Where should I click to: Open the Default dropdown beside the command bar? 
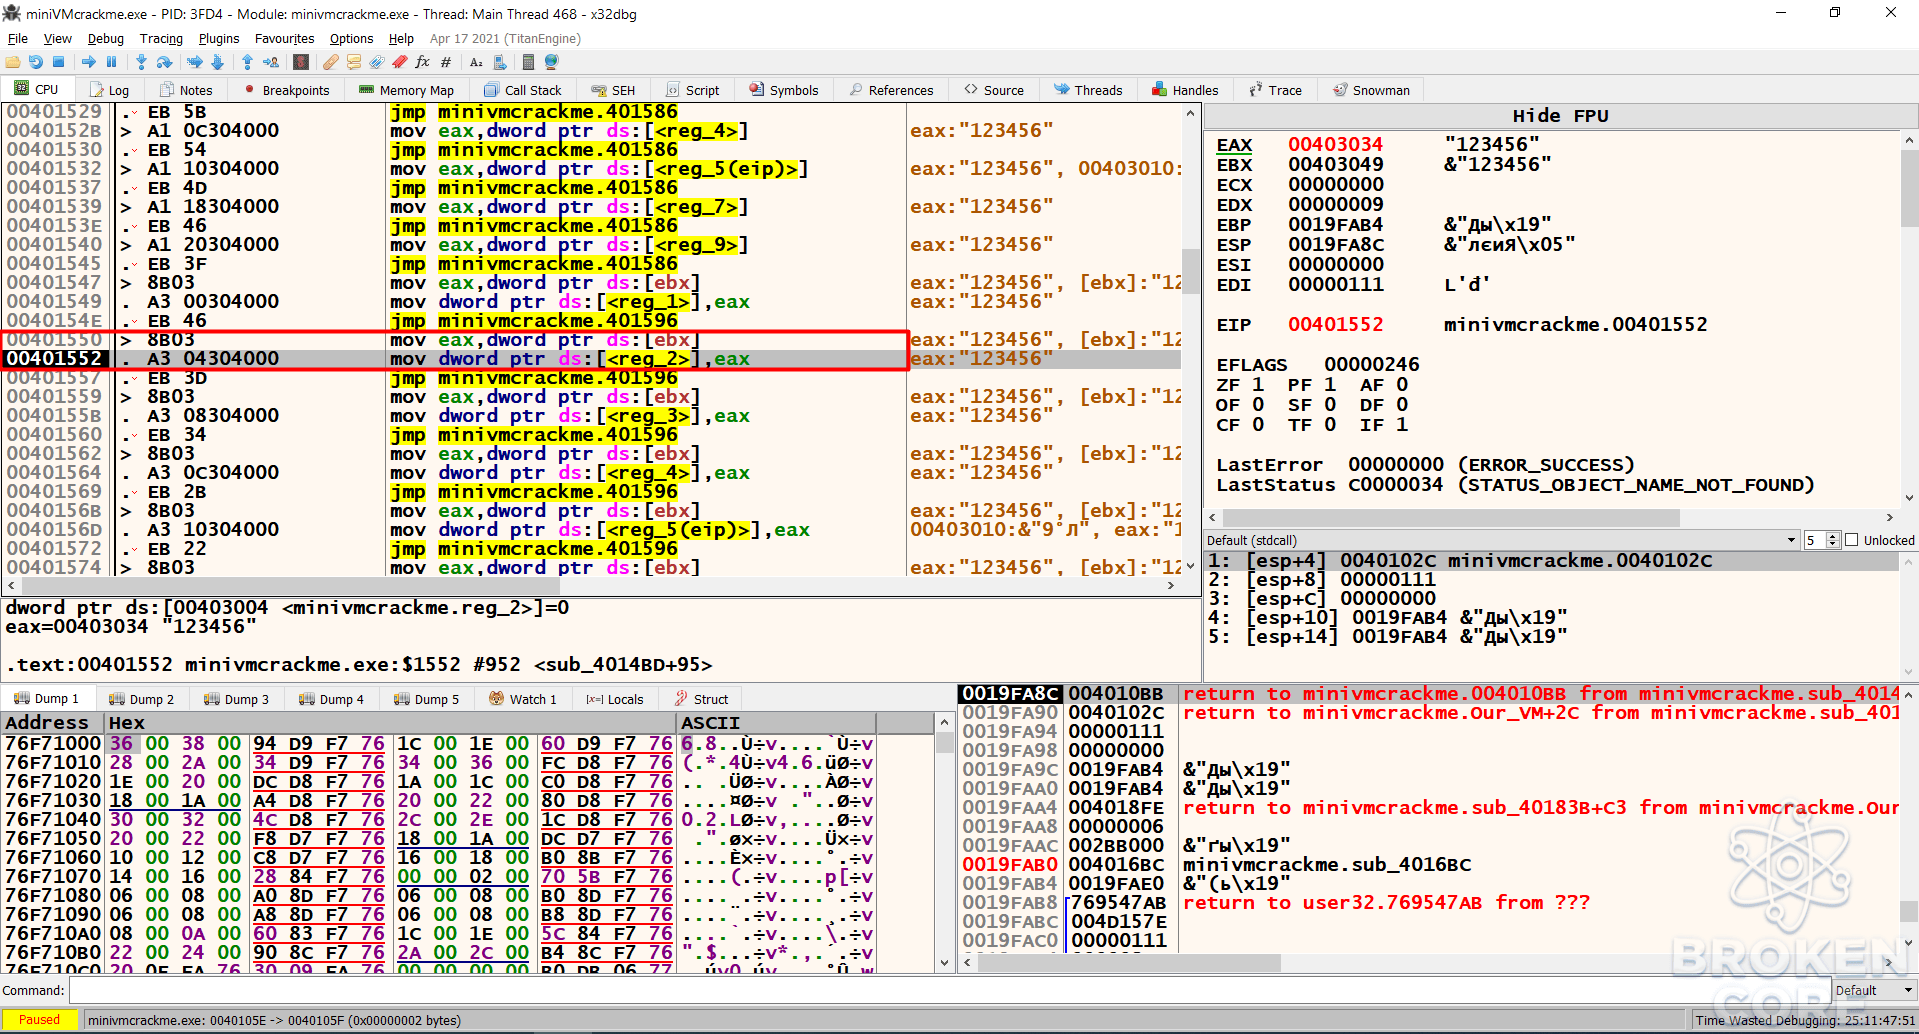(x=1874, y=990)
